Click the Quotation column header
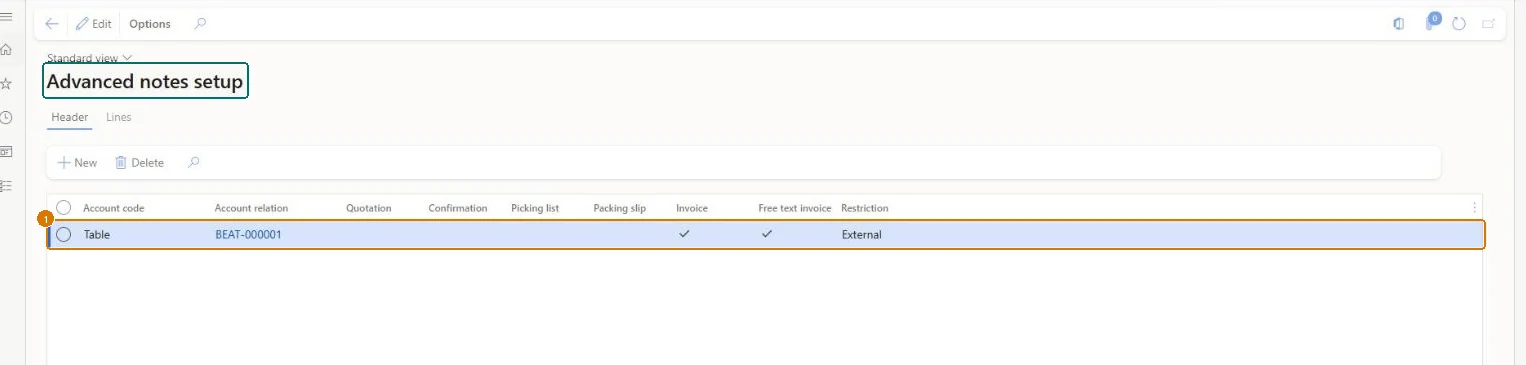The image size is (1526, 365). pos(369,208)
